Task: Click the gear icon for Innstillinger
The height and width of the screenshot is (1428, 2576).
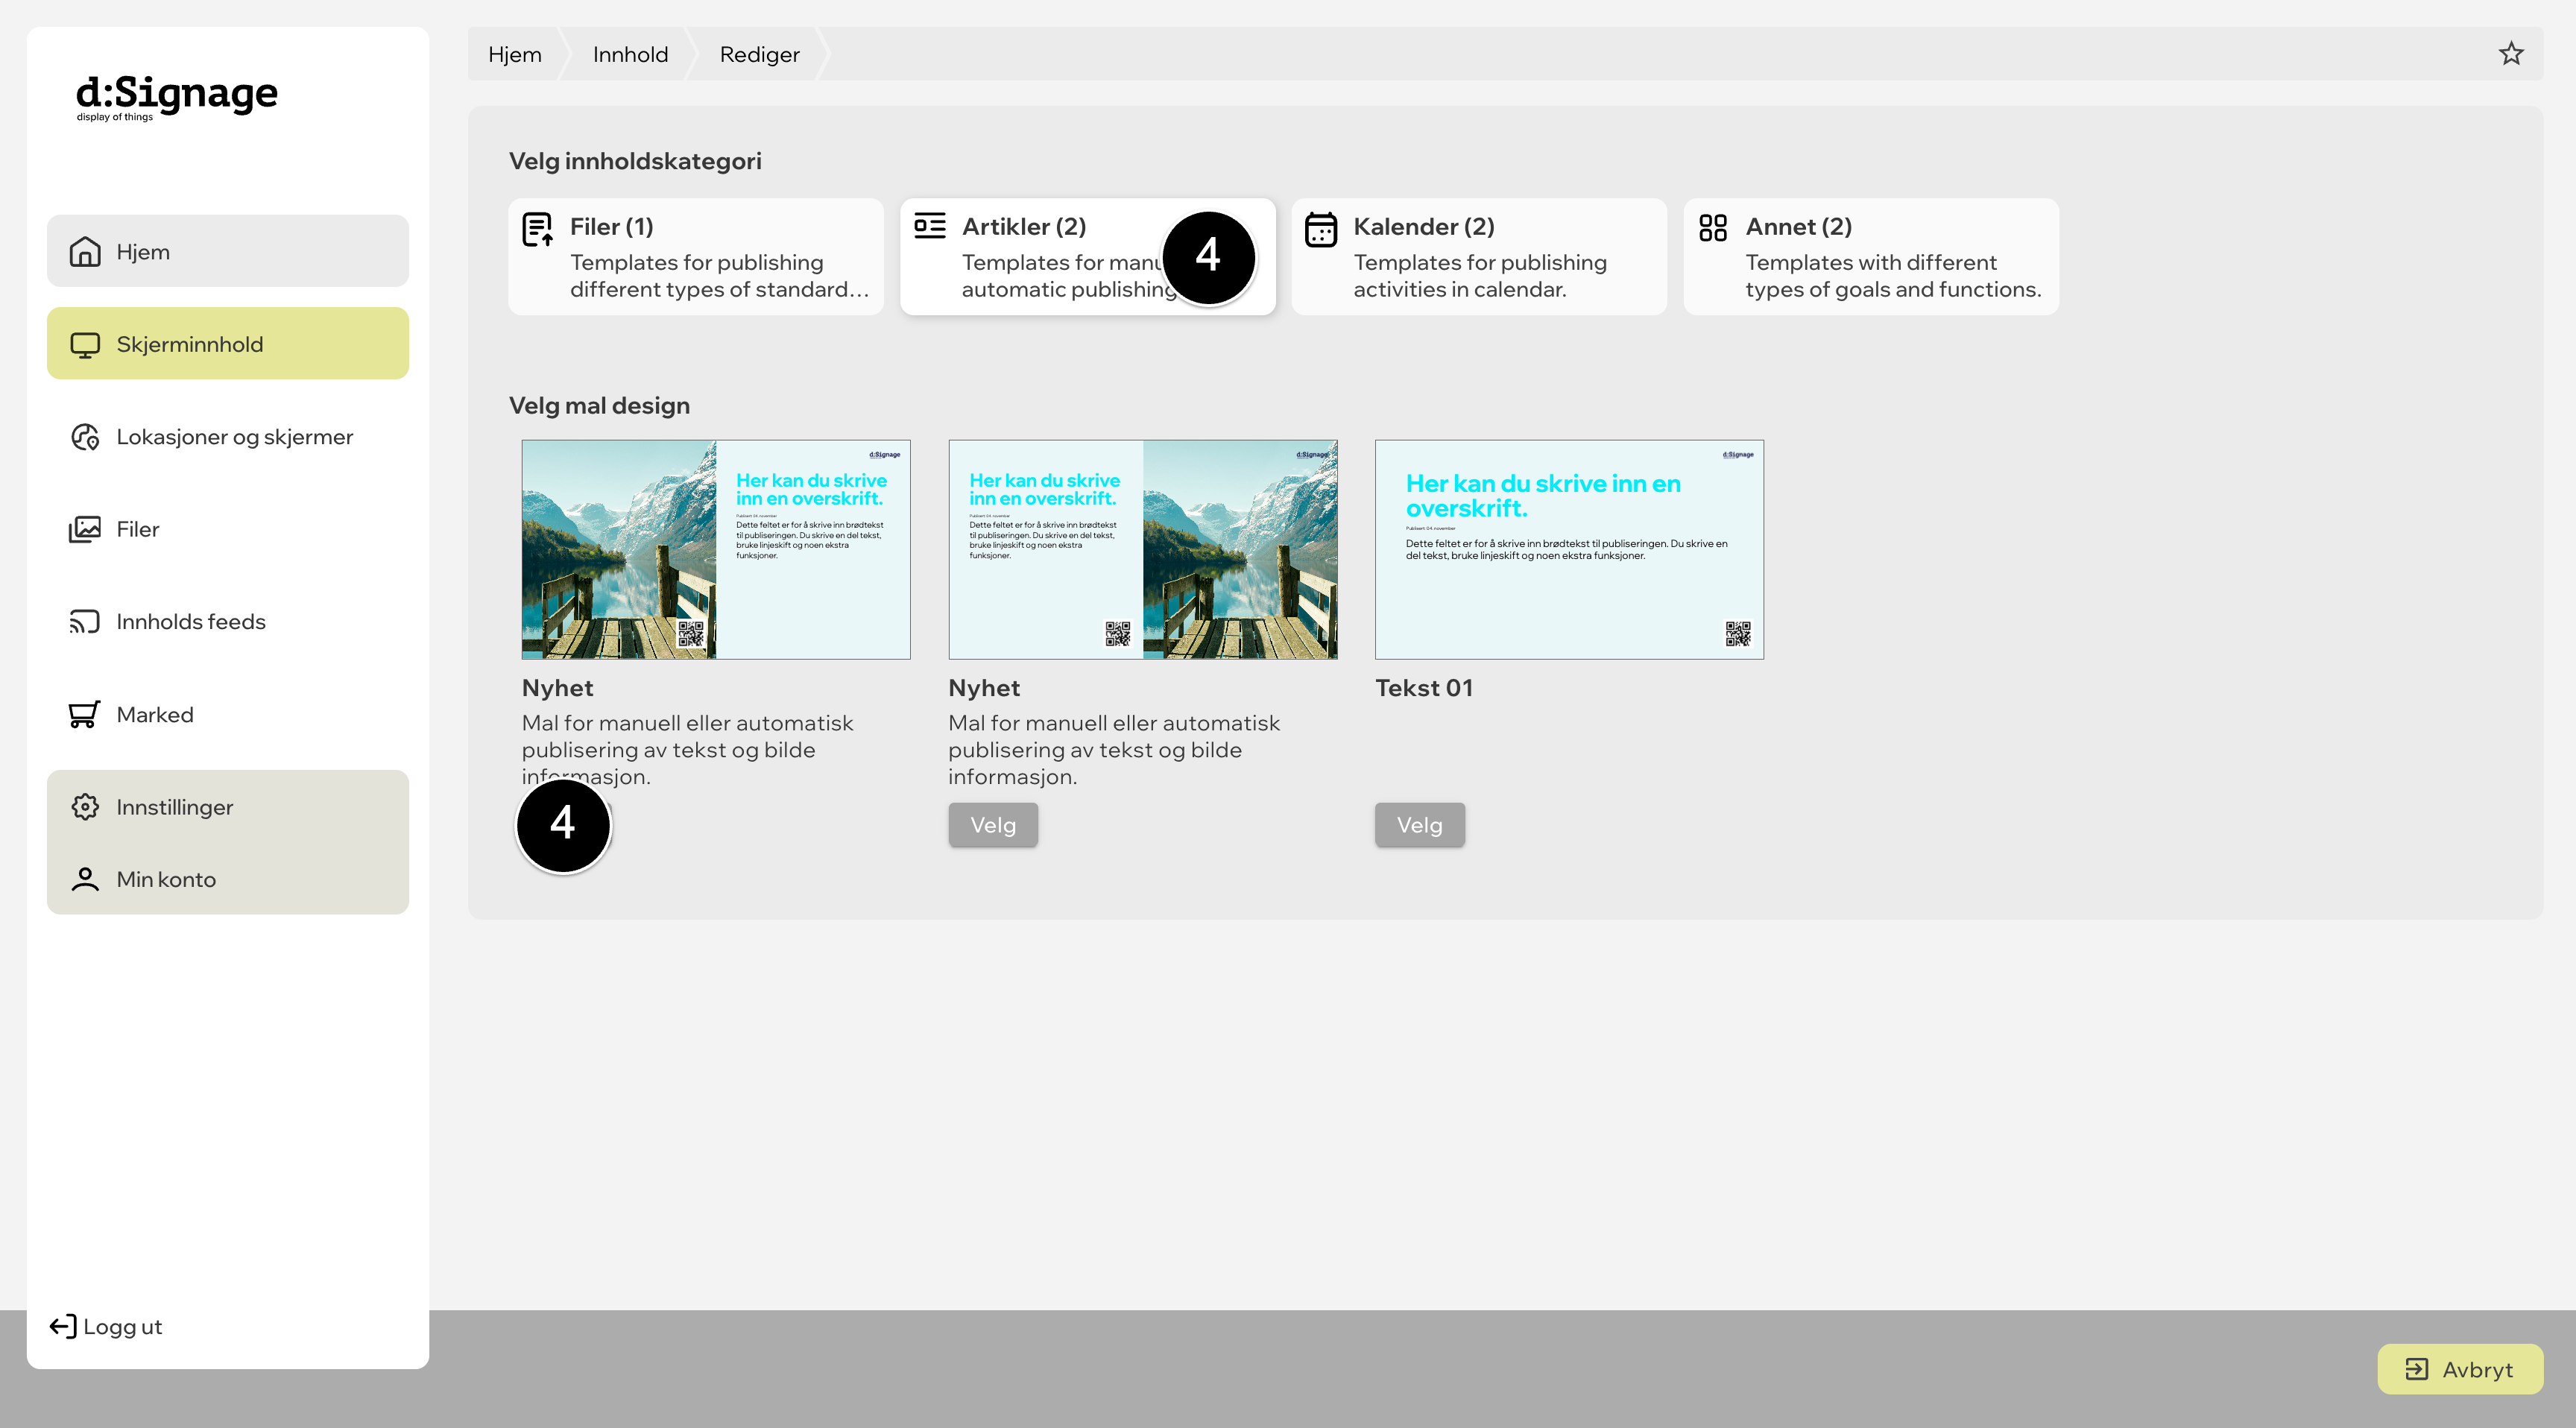Action: point(85,807)
